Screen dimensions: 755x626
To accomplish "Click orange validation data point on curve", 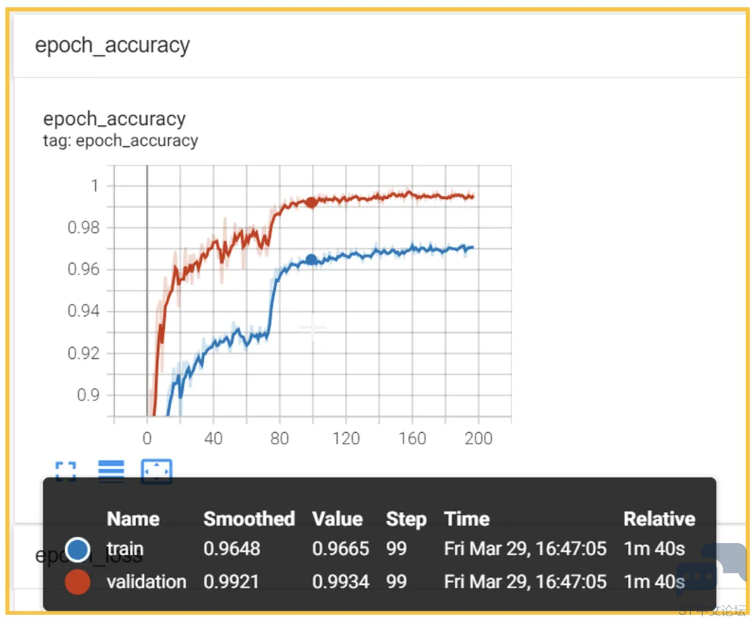I will tap(312, 202).
